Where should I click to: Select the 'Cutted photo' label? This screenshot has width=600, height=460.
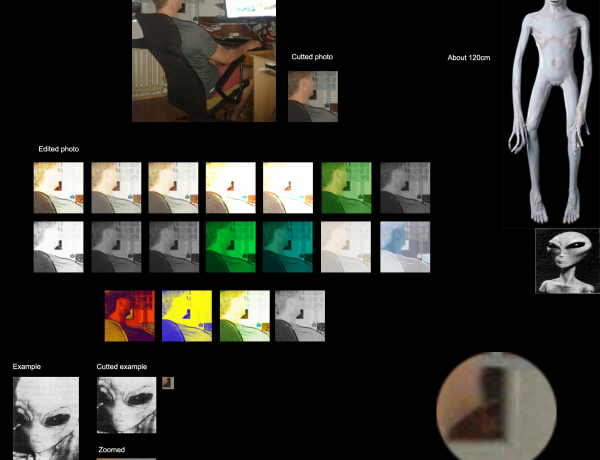point(312,57)
